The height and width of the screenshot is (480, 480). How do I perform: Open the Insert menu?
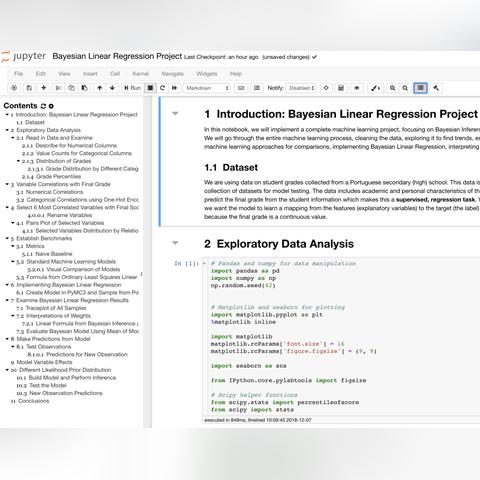(x=90, y=74)
